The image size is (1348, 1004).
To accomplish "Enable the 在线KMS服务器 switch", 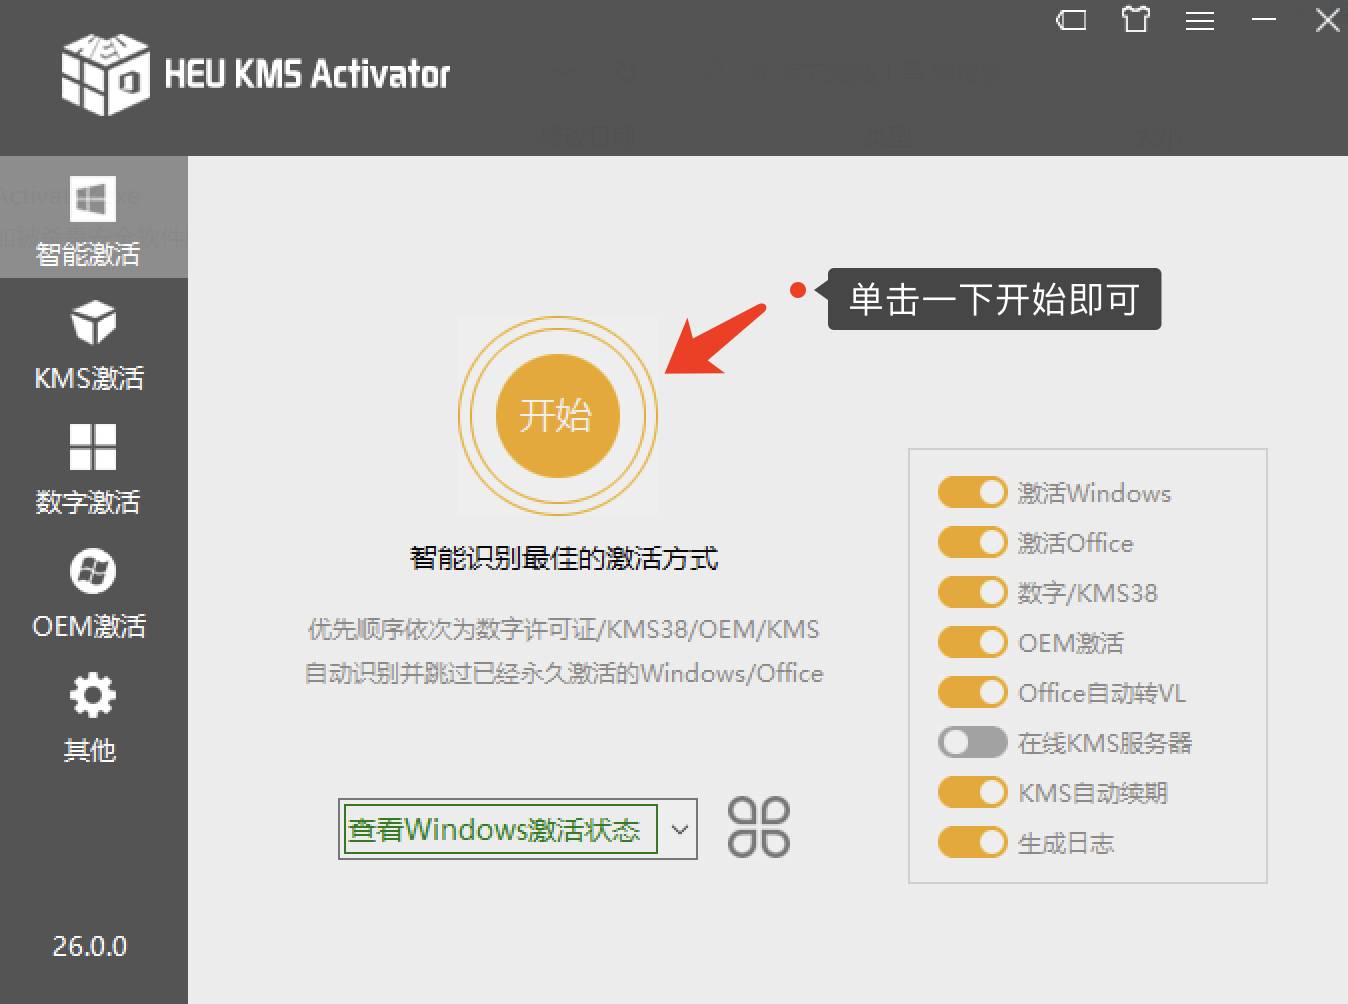I will 972,743.
